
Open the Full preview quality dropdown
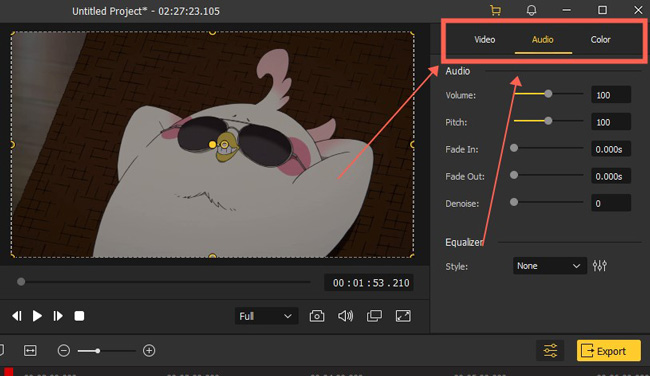tap(266, 316)
